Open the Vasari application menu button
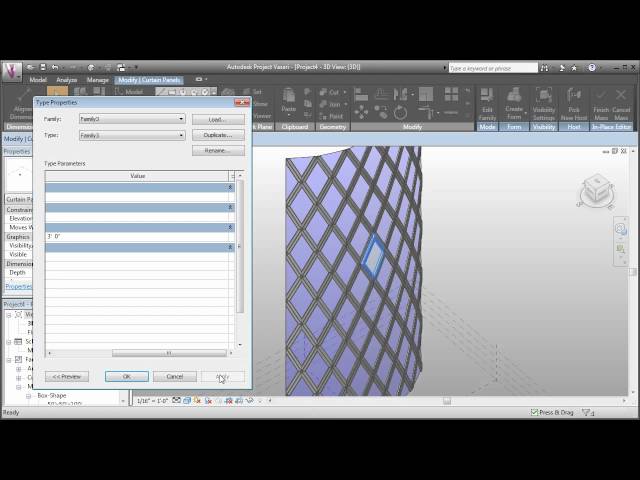 click(11, 72)
